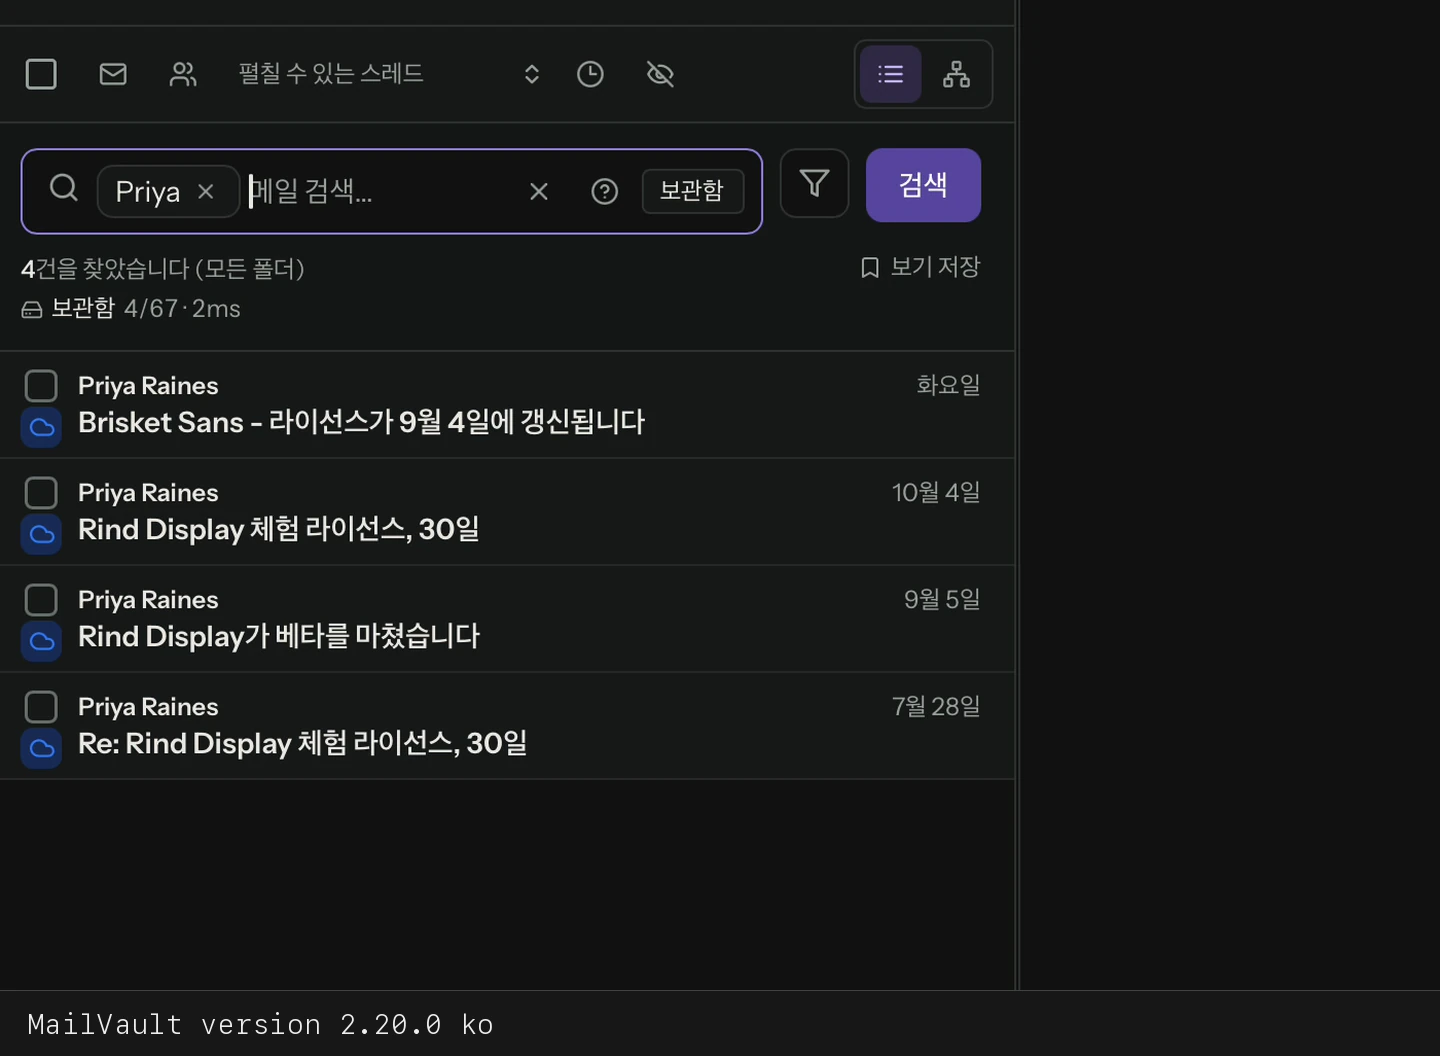Select checkbox for Brisket Sans email
The image size is (1440, 1056).
[41, 386]
